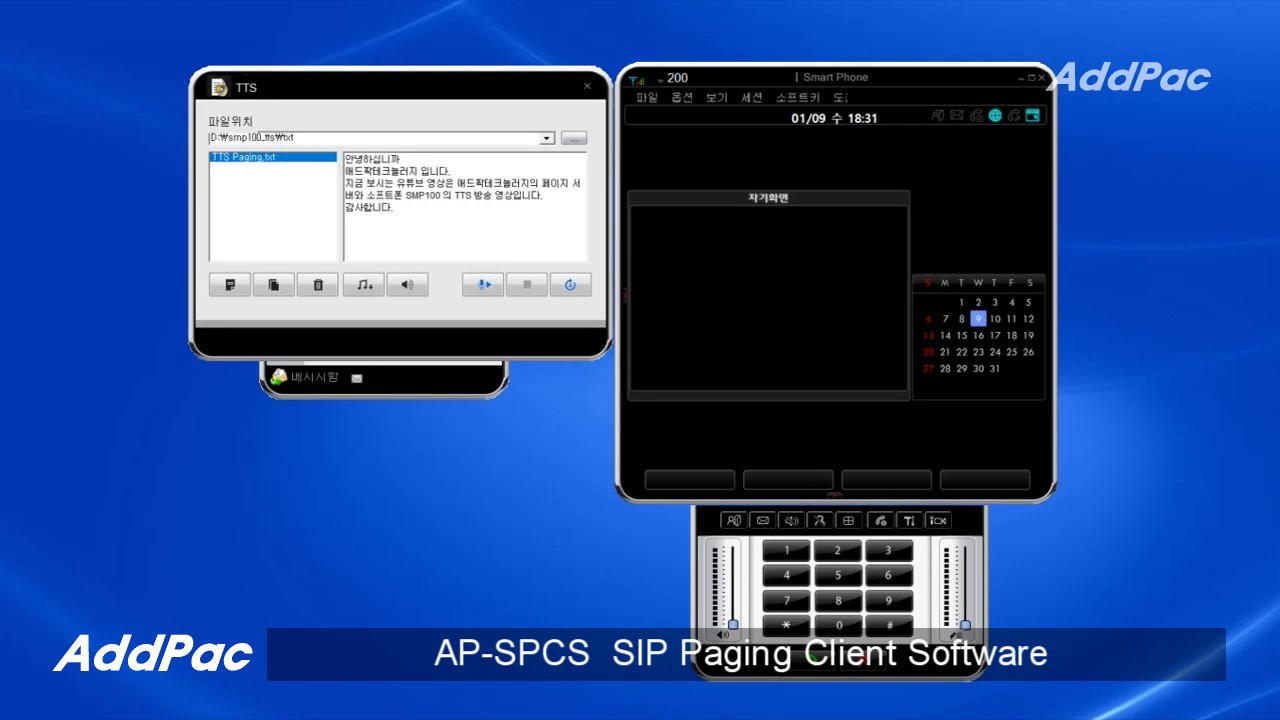
Task: Open the 옵션 menu in Smart Phone
Action: click(682, 97)
